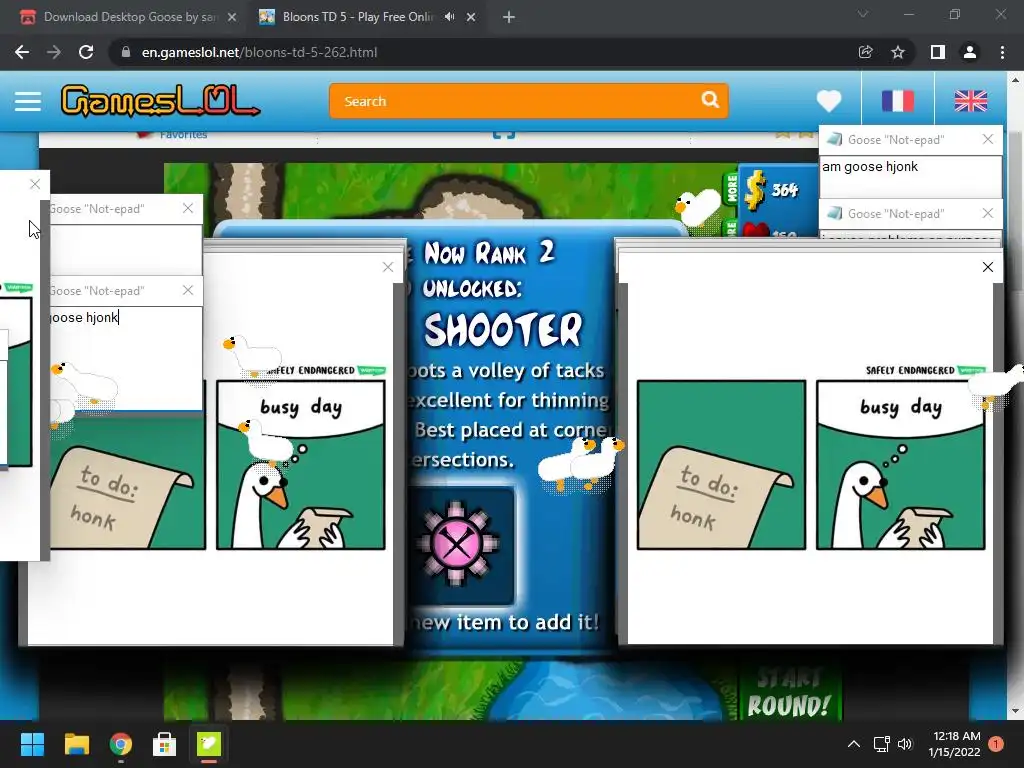Open the GamesLOL hamburger menu
Viewport: 1024px width, 768px height.
27,101
